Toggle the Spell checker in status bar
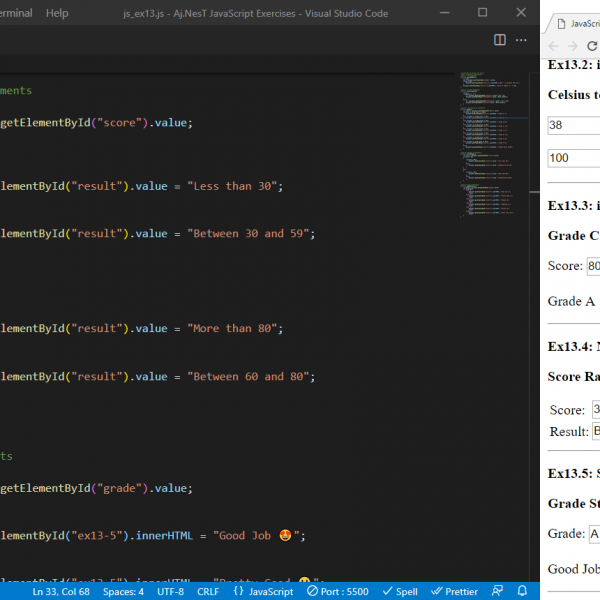This screenshot has height=600, width=600. (x=400, y=591)
